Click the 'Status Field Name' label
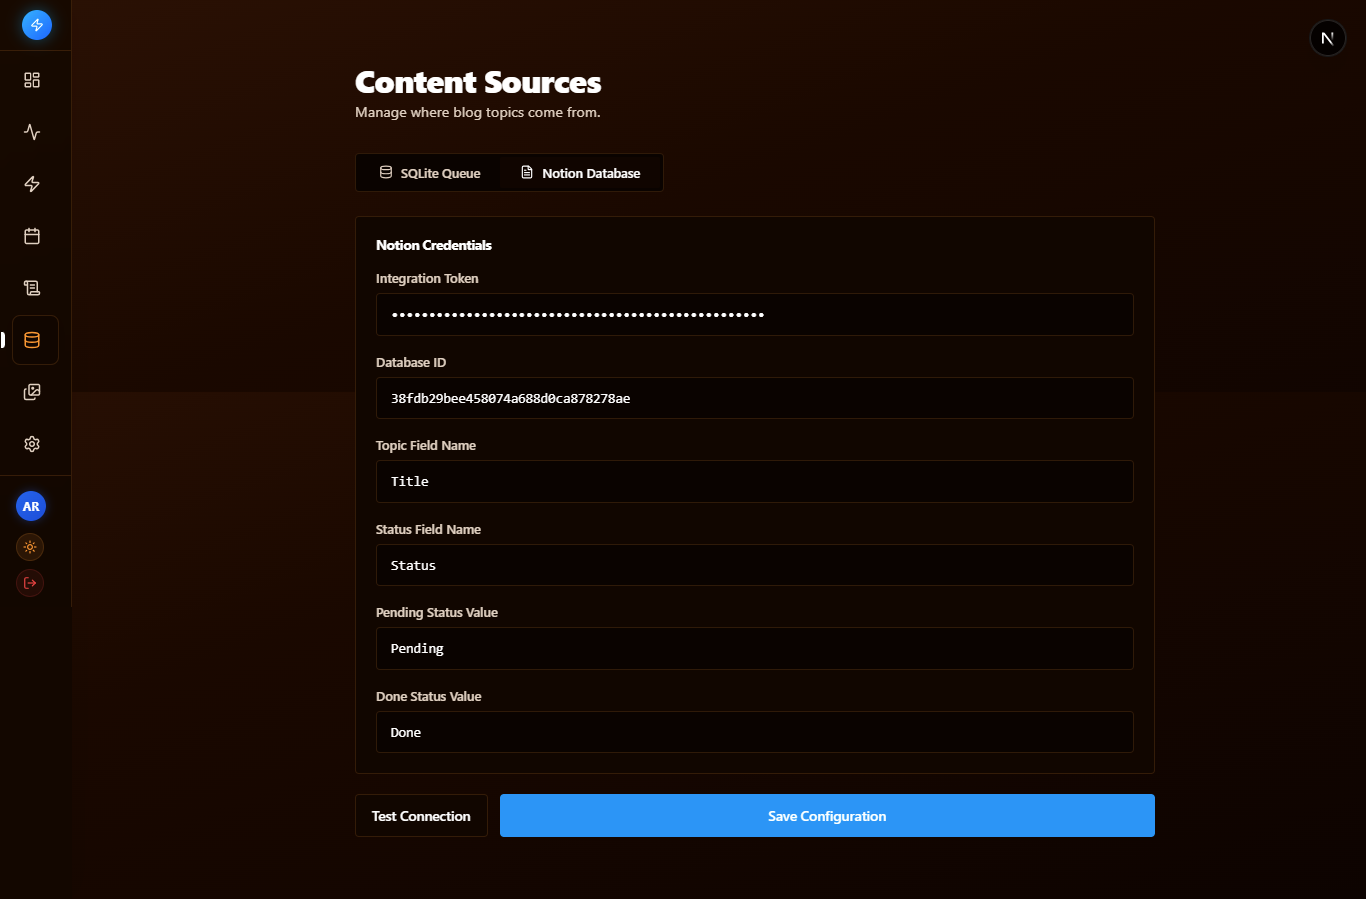The image size is (1366, 899). 428,529
